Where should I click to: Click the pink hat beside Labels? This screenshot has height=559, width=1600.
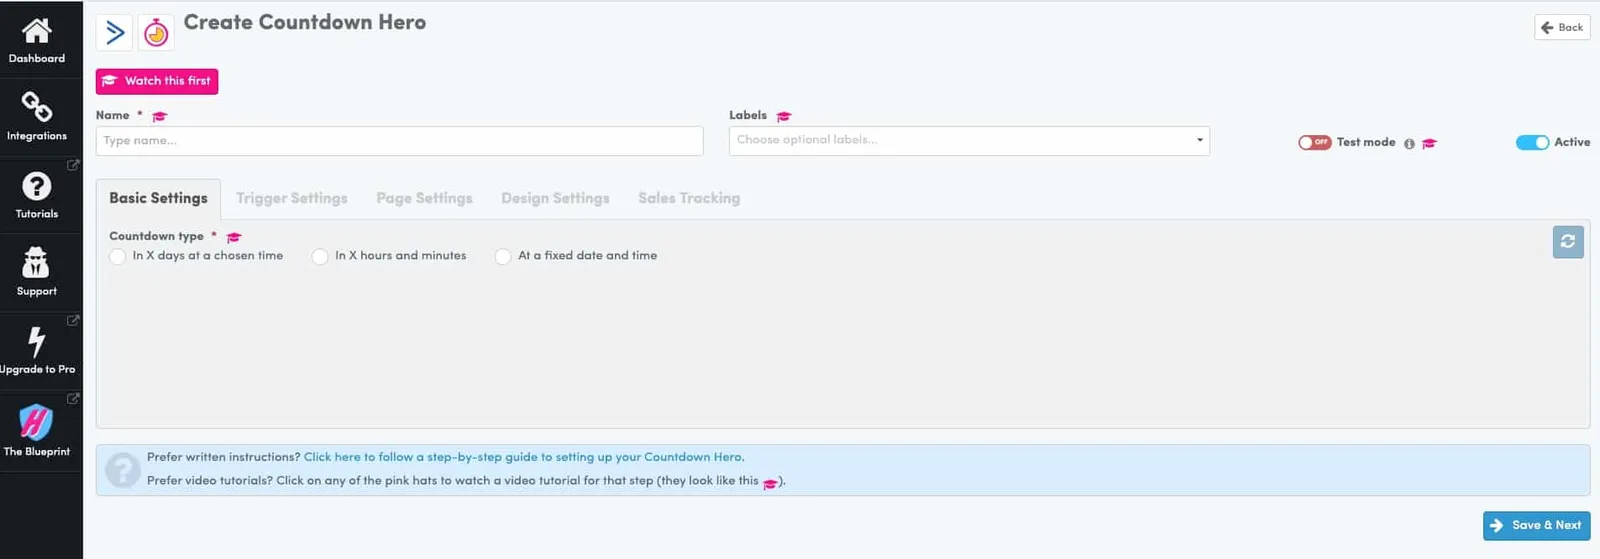(784, 116)
